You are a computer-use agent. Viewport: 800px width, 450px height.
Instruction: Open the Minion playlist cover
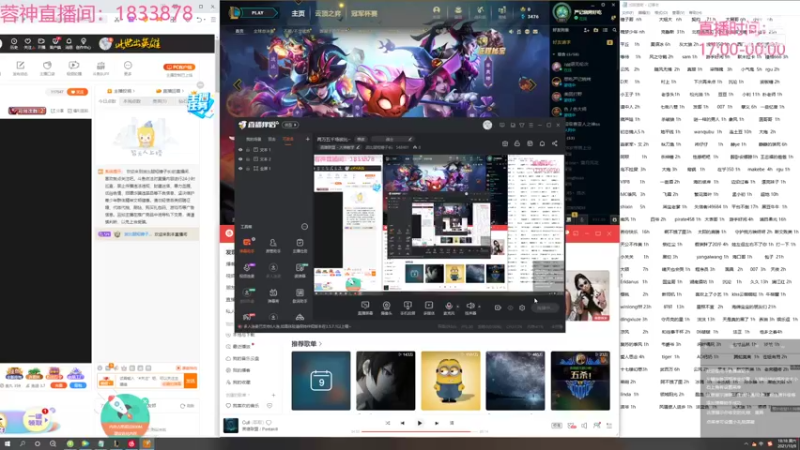click(451, 381)
